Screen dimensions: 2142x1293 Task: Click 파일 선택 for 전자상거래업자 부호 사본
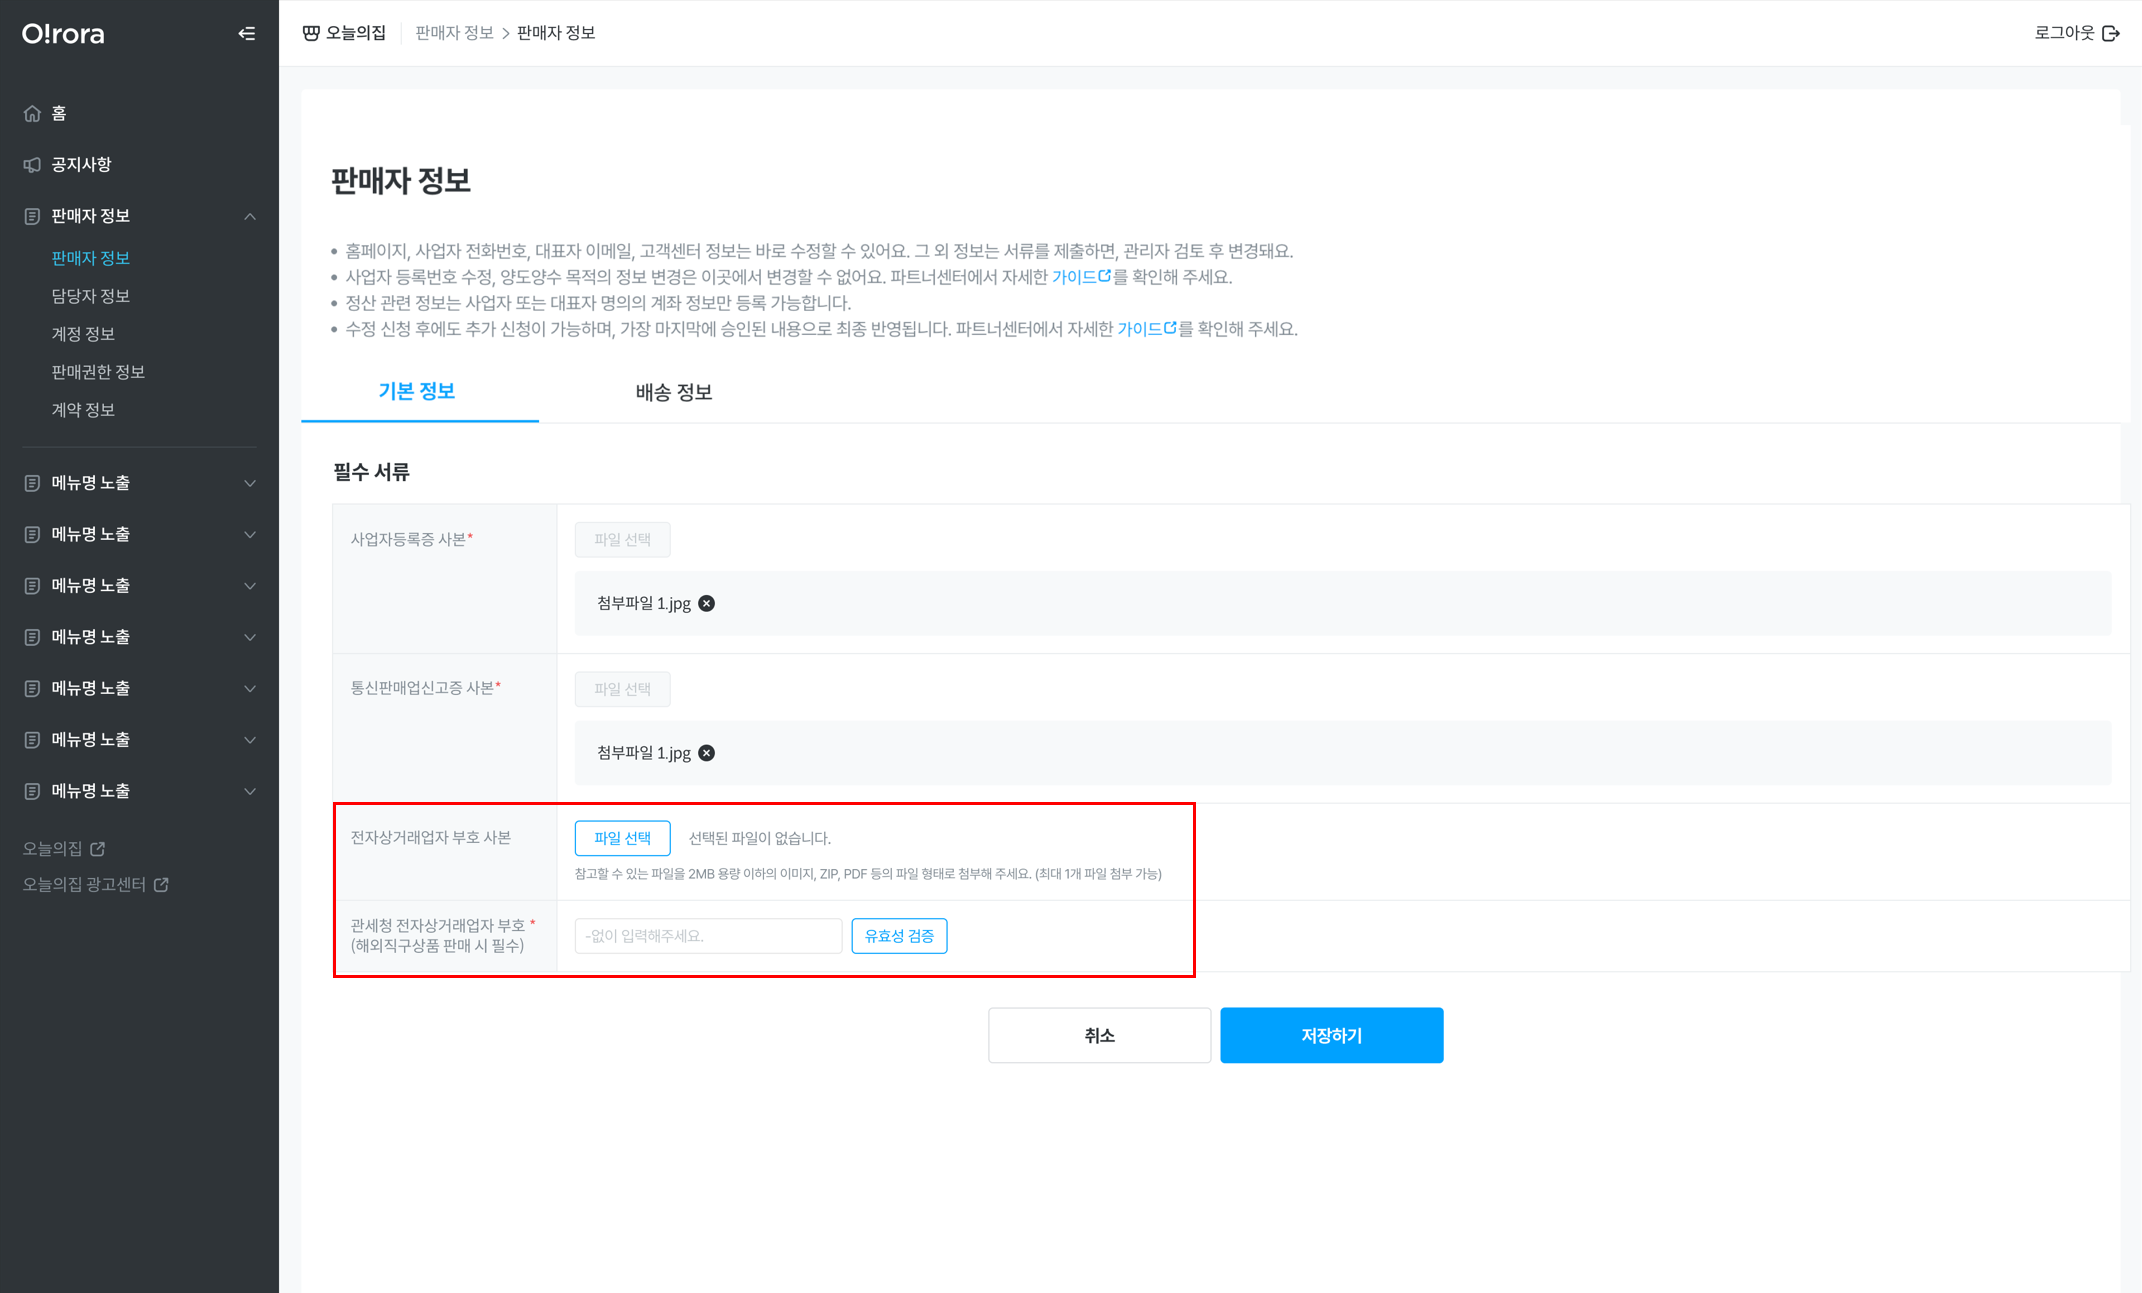622,838
